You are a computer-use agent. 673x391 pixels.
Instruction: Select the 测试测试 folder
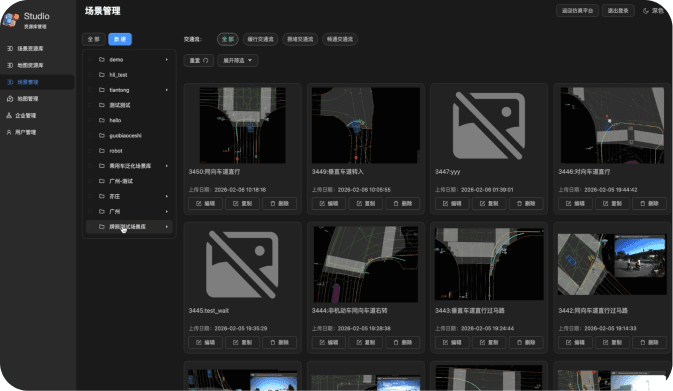(x=129, y=105)
